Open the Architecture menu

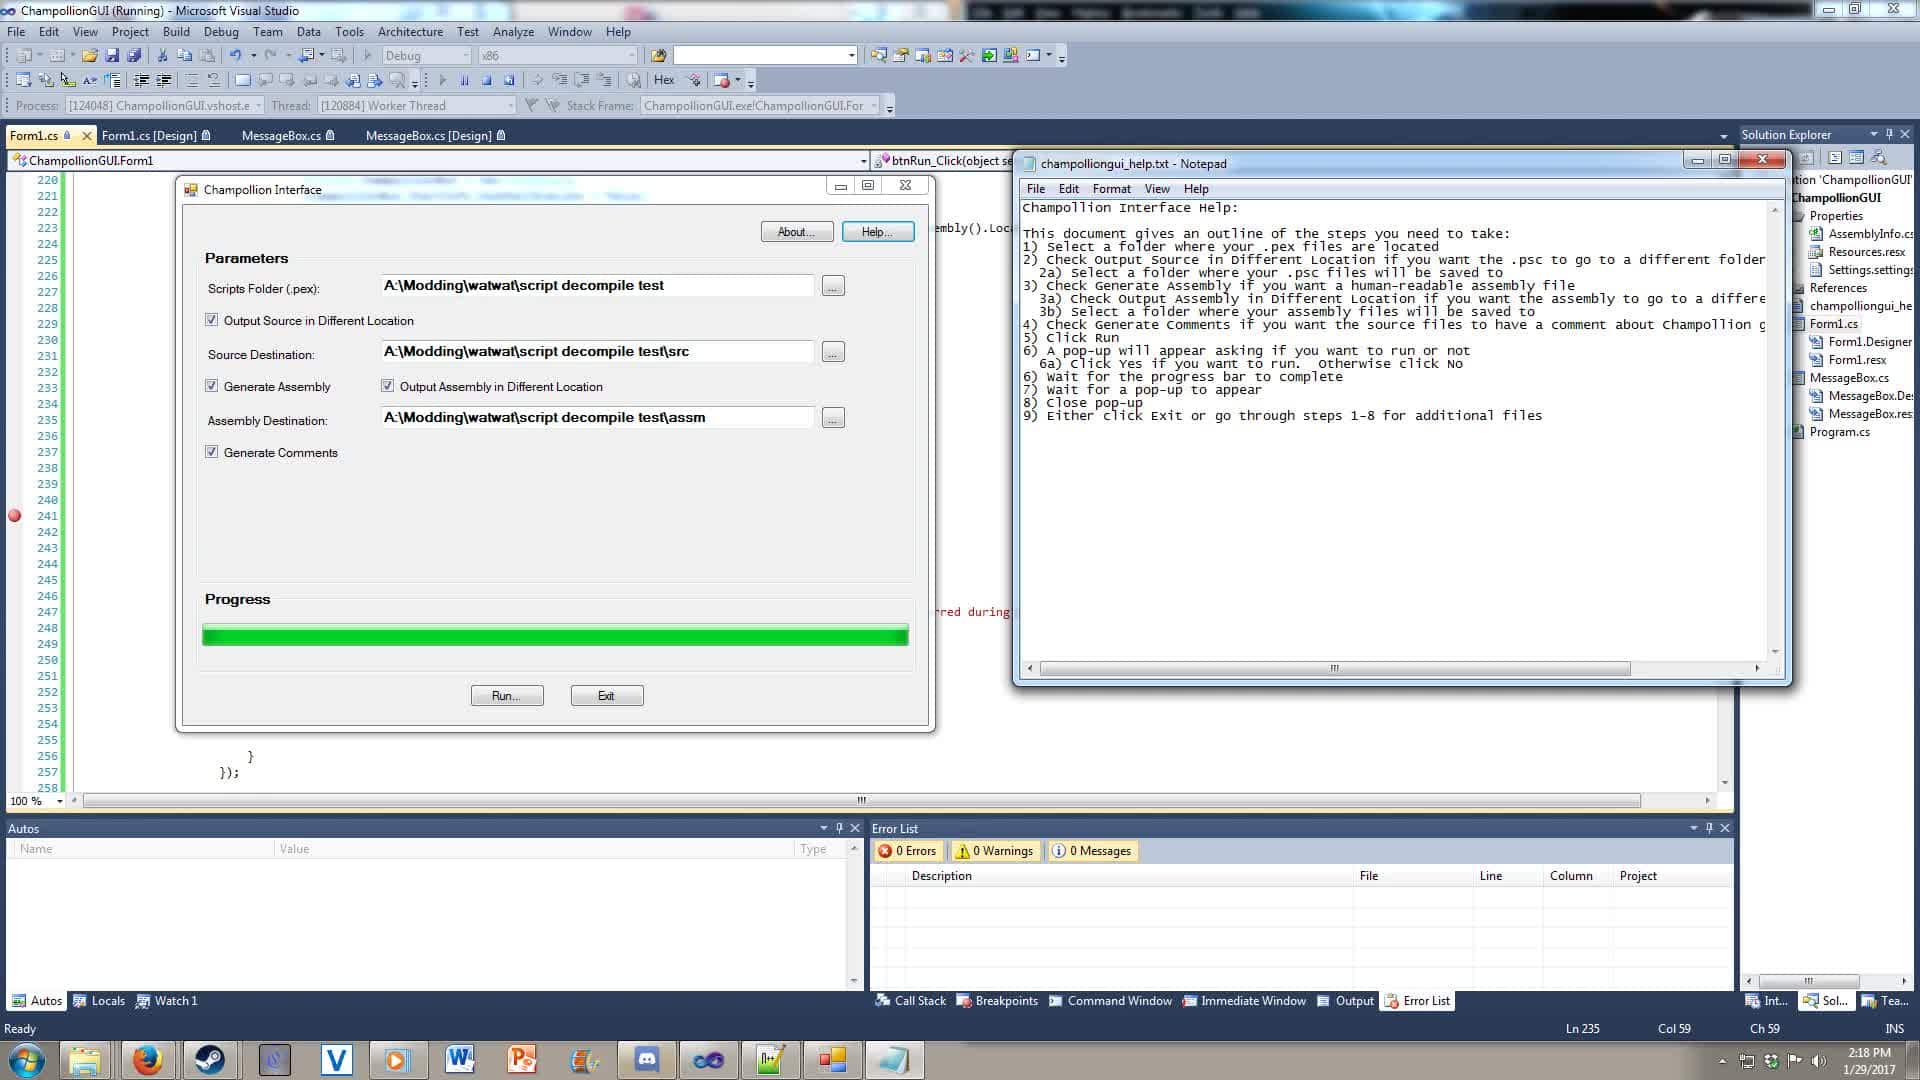click(410, 32)
